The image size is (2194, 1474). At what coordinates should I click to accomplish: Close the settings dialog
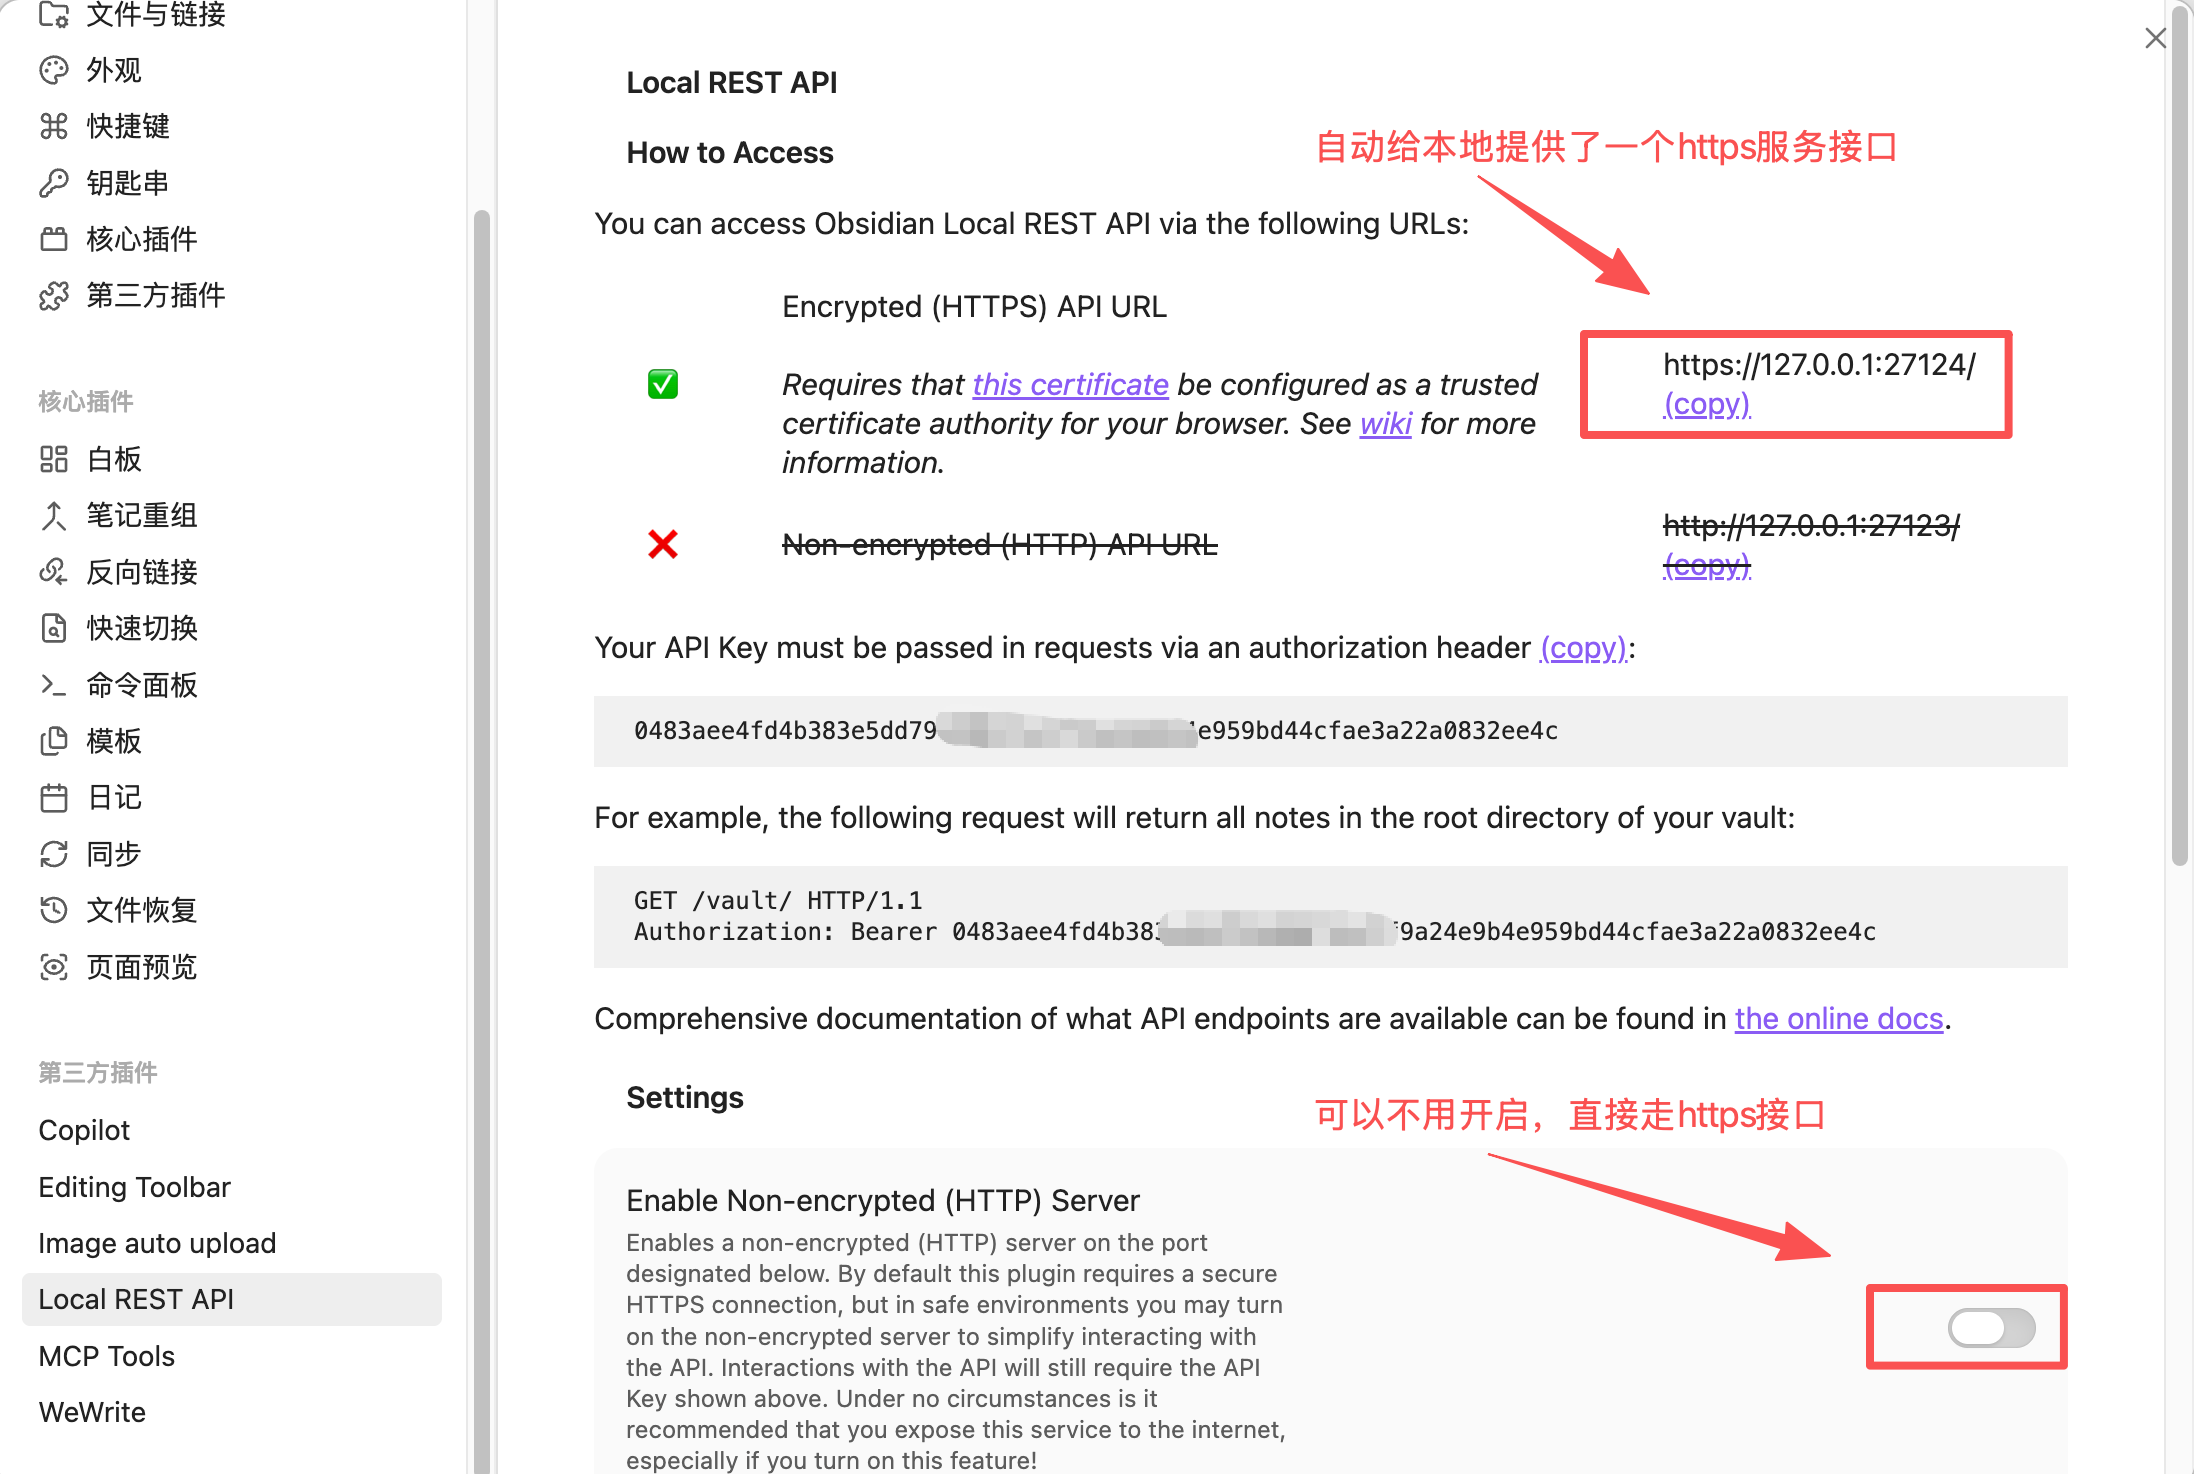[x=2155, y=38]
